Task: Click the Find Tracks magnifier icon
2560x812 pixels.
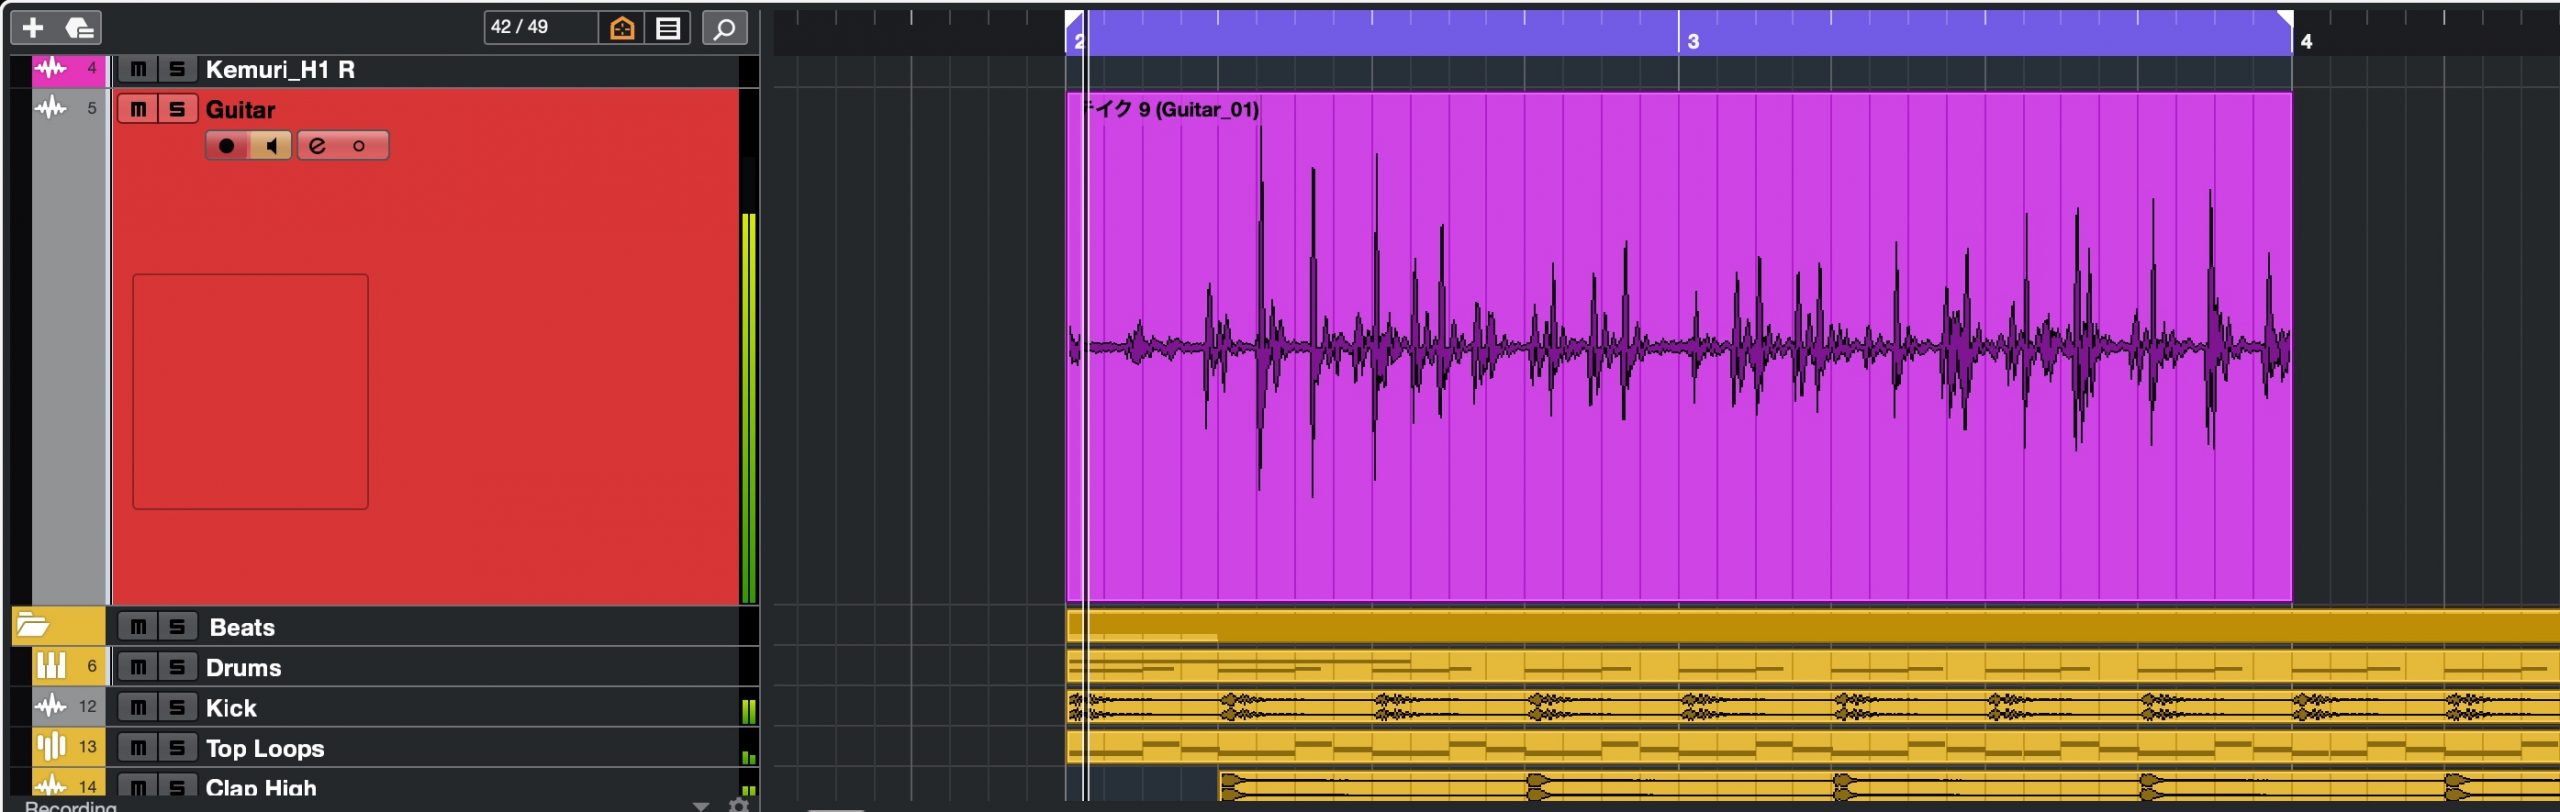Action: coord(725,28)
